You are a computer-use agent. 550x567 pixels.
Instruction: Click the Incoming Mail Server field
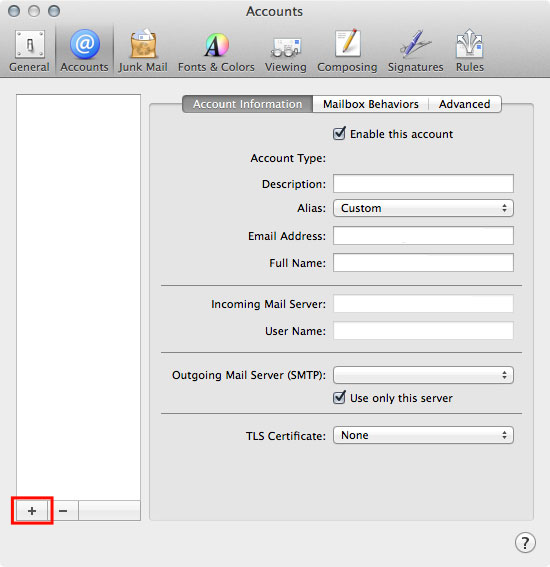tap(423, 304)
